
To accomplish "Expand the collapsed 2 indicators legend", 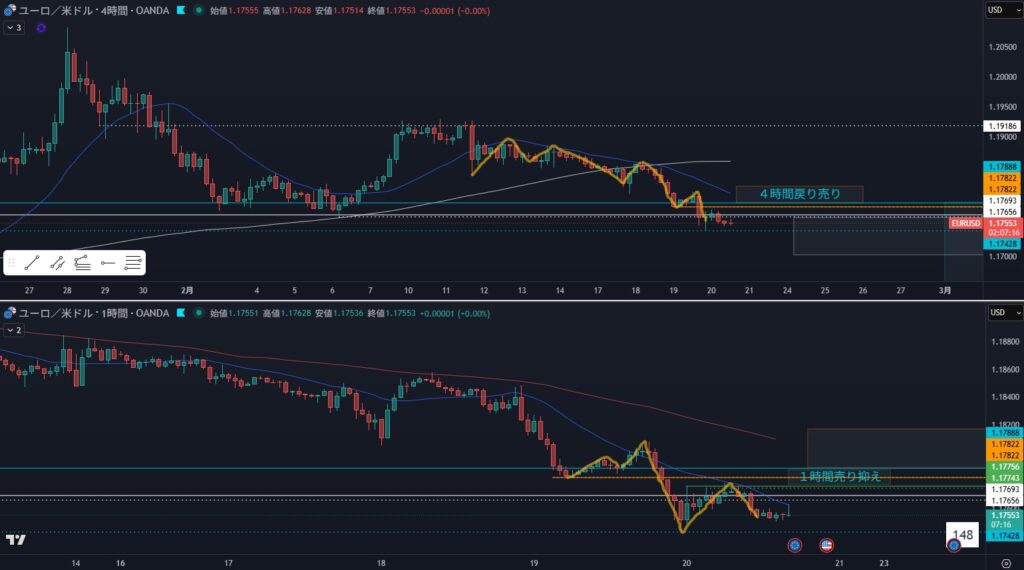I will pos(14,329).
